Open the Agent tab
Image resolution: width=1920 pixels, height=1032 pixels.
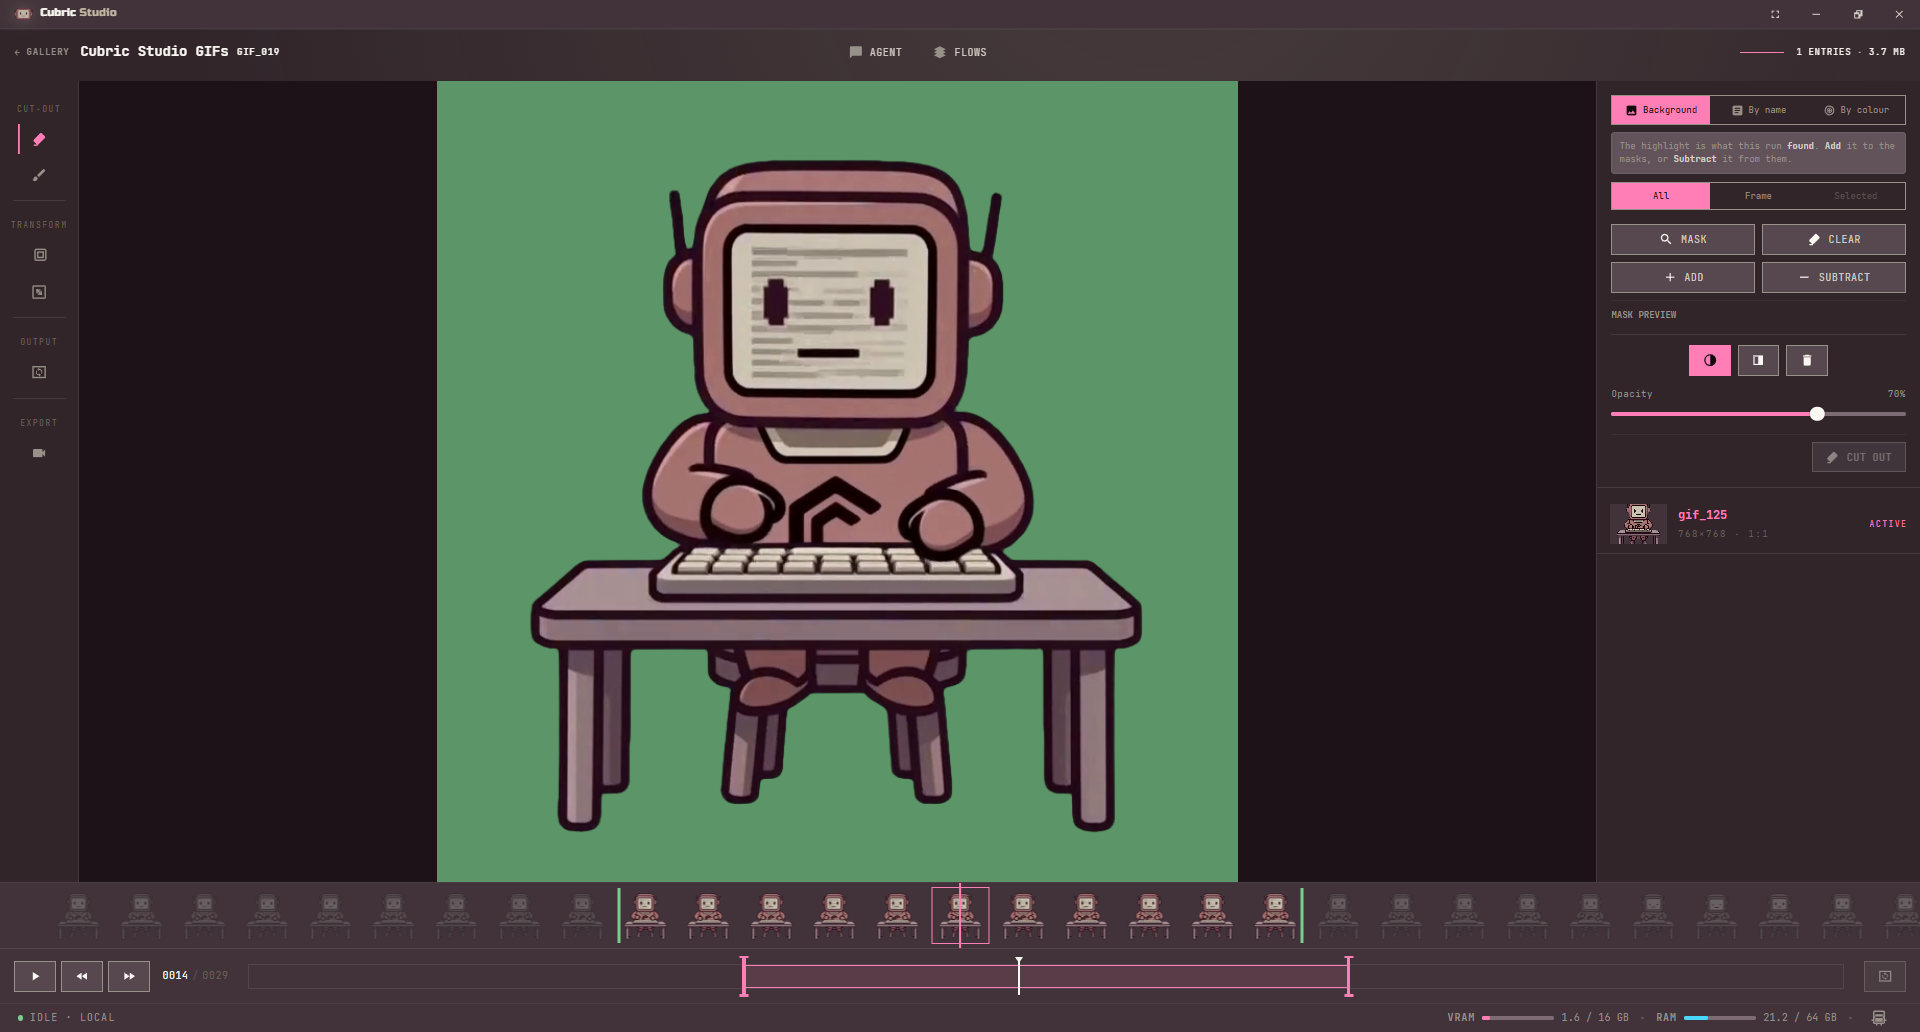(875, 52)
